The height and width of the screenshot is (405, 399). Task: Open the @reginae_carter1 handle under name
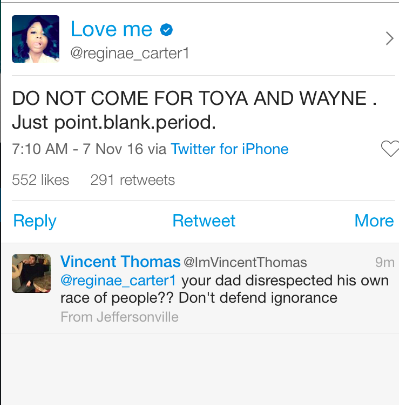pyautogui.click(x=129, y=53)
